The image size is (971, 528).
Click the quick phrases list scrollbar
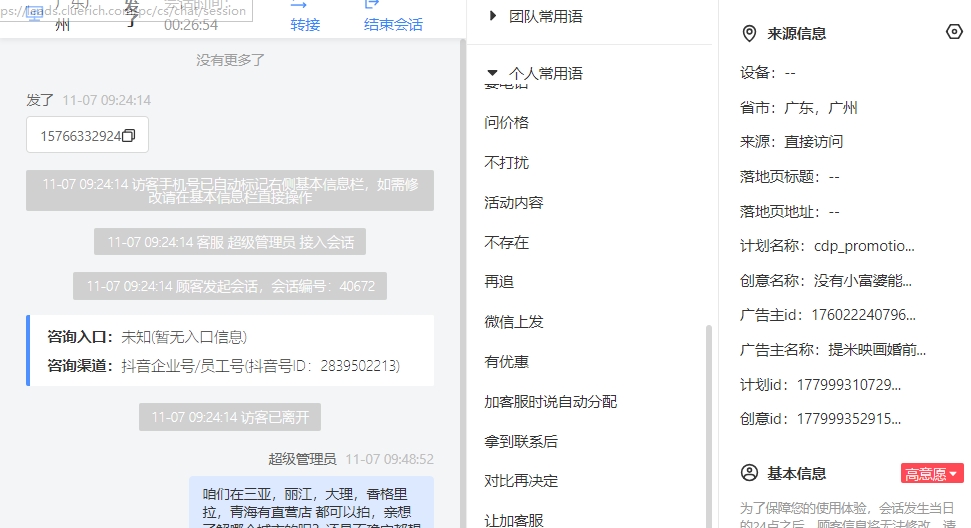pos(709,426)
